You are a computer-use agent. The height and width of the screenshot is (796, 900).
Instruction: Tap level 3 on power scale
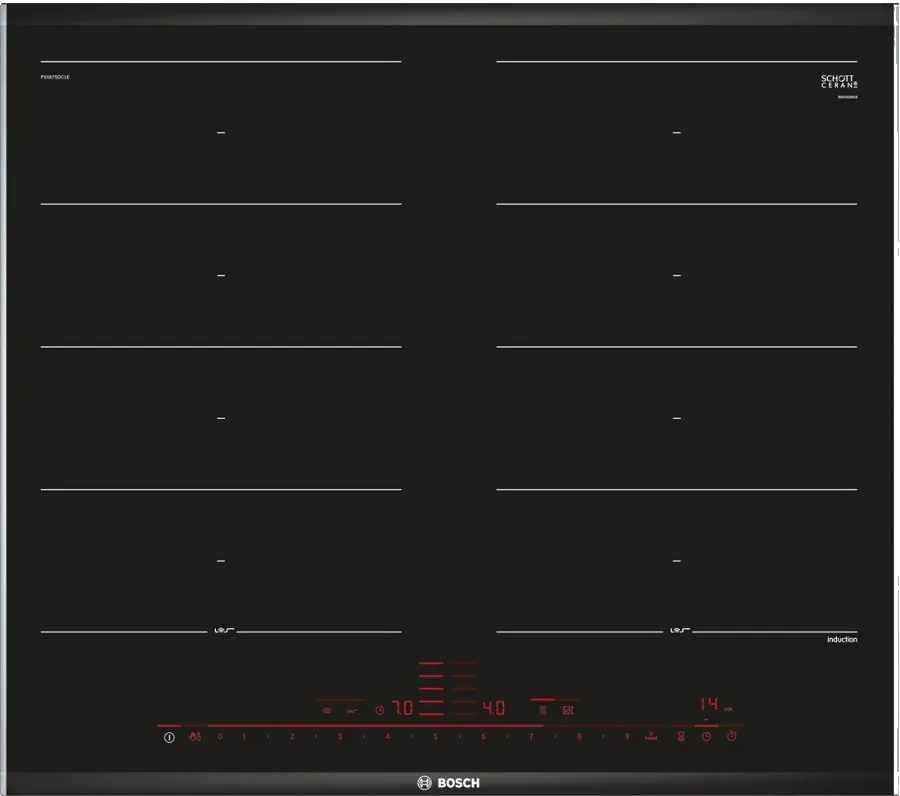pos(339,737)
